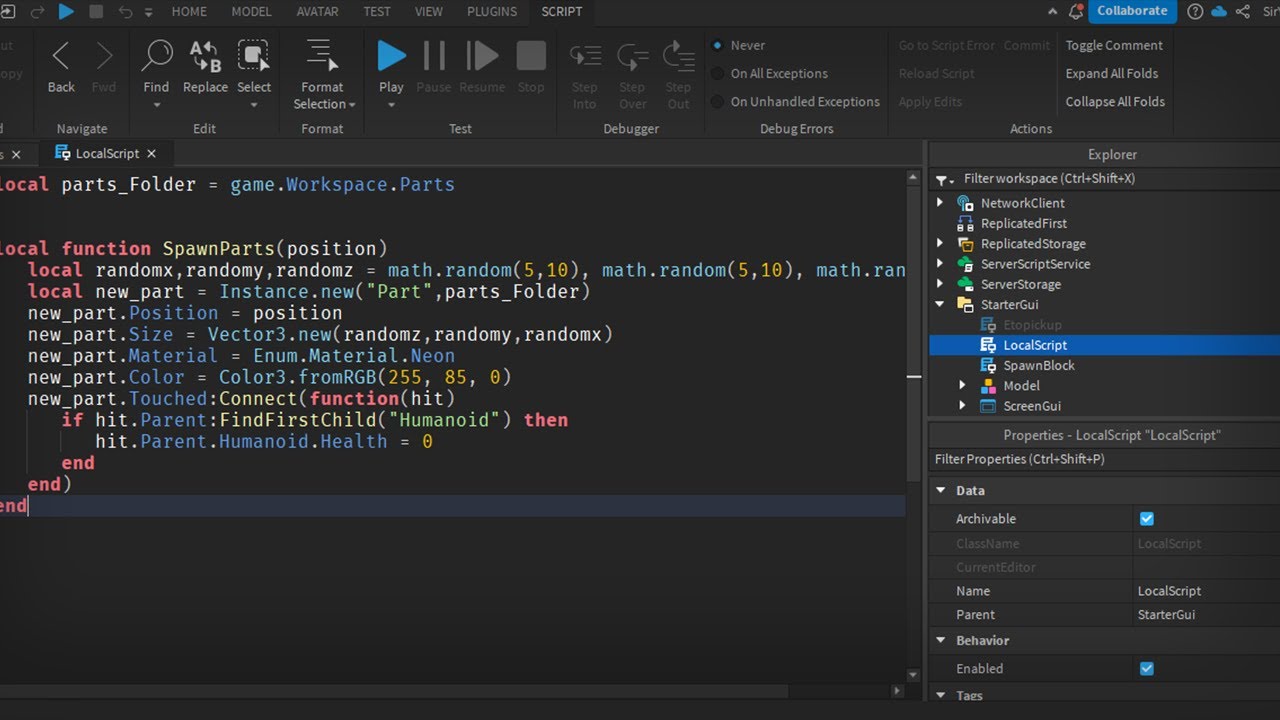Click the ScreenGui icon in Explorer
Viewport: 1280px width, 720px height.
(x=988, y=406)
